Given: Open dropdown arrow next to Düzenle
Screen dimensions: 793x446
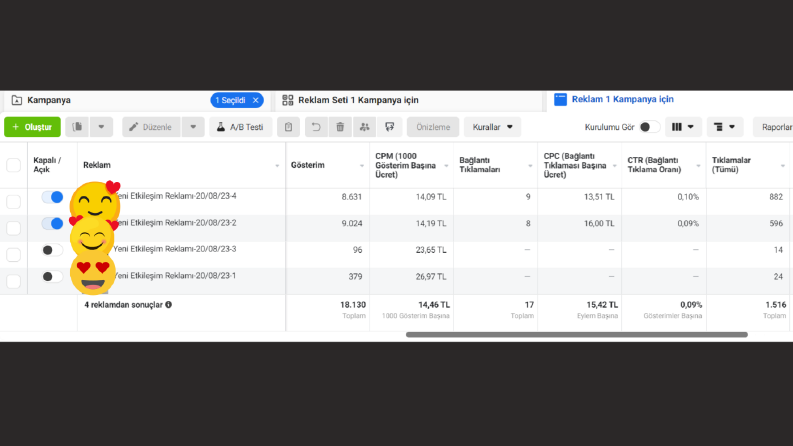Looking at the screenshot, I should (x=193, y=127).
